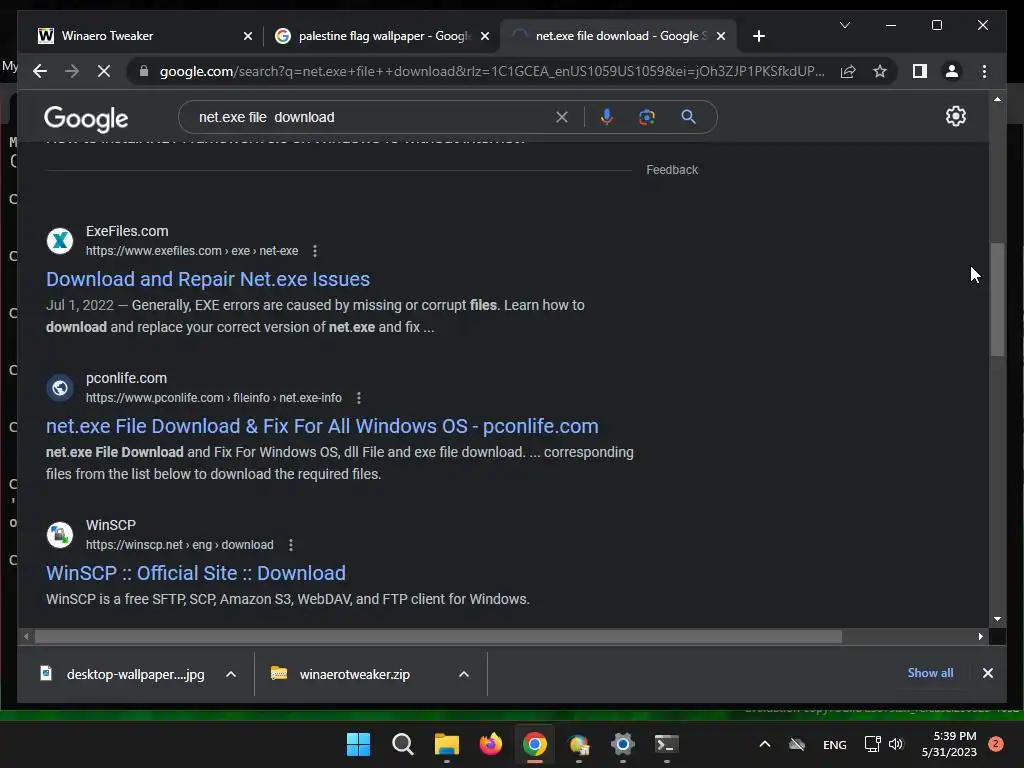Submit search with the magnifier icon

click(688, 117)
